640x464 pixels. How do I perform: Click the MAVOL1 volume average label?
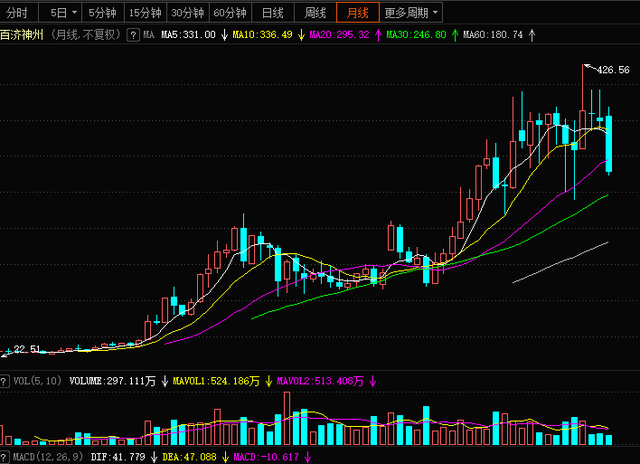[x=216, y=381]
